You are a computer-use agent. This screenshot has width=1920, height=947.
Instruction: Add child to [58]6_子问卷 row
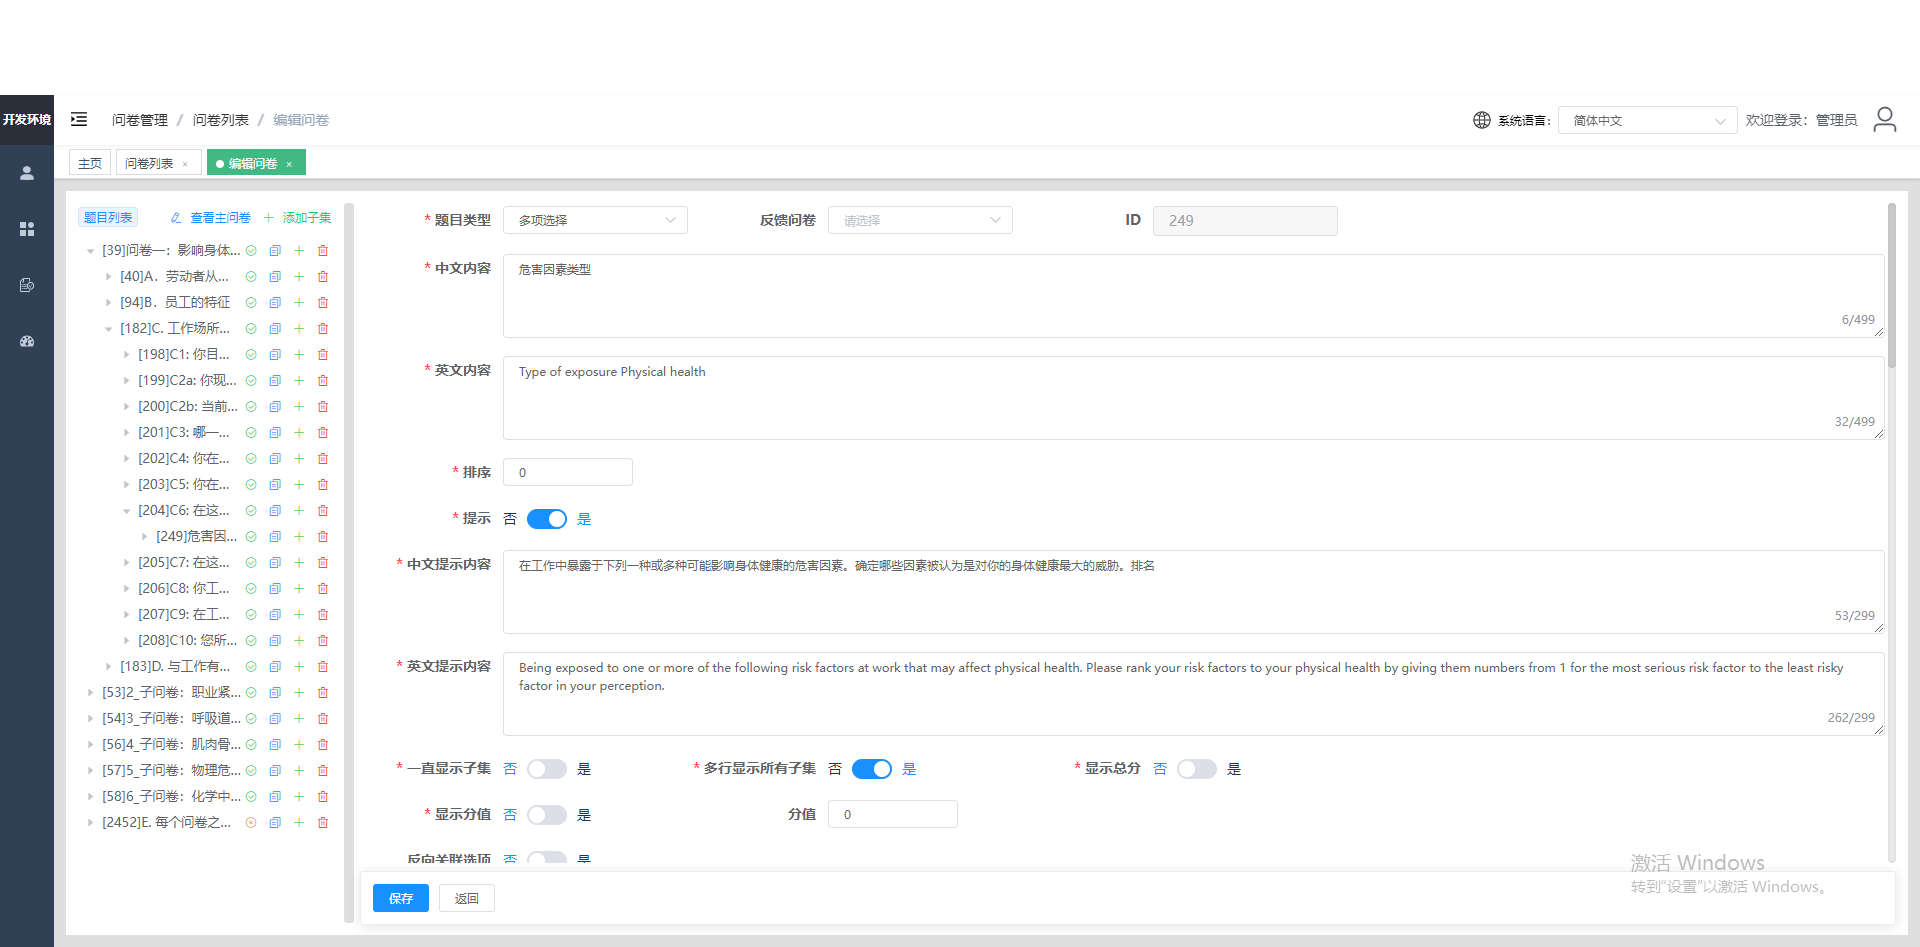(299, 796)
